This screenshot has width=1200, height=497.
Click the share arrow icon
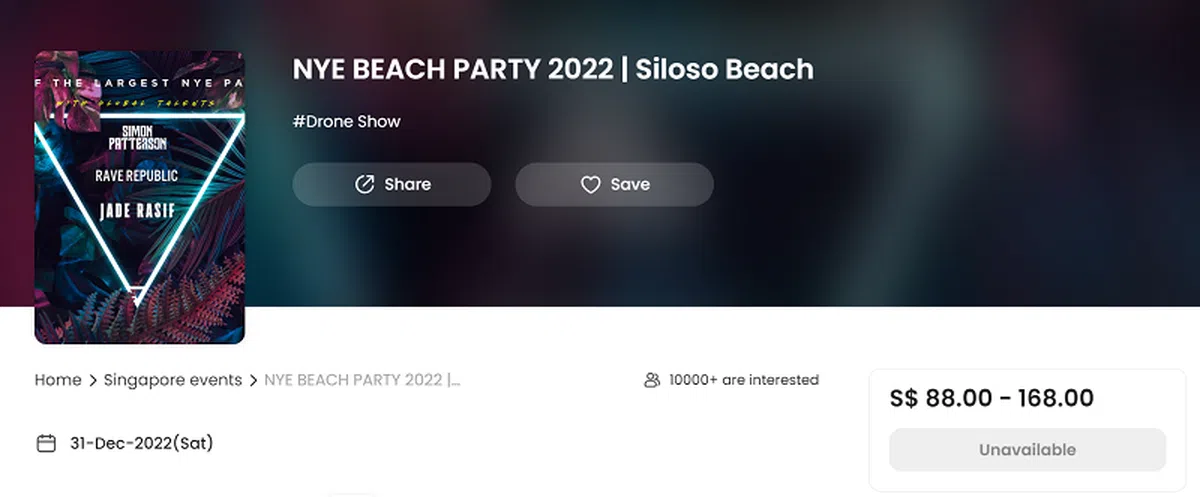point(365,184)
